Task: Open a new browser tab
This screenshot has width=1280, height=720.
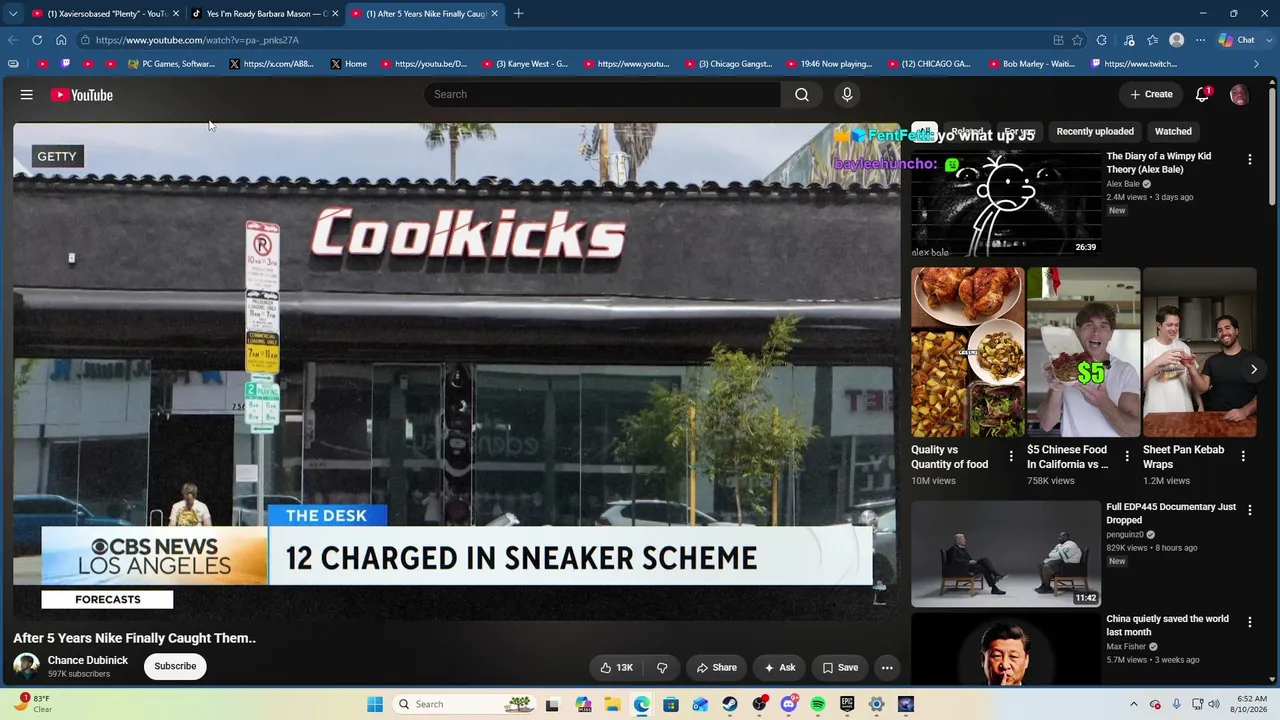Action: [x=519, y=14]
